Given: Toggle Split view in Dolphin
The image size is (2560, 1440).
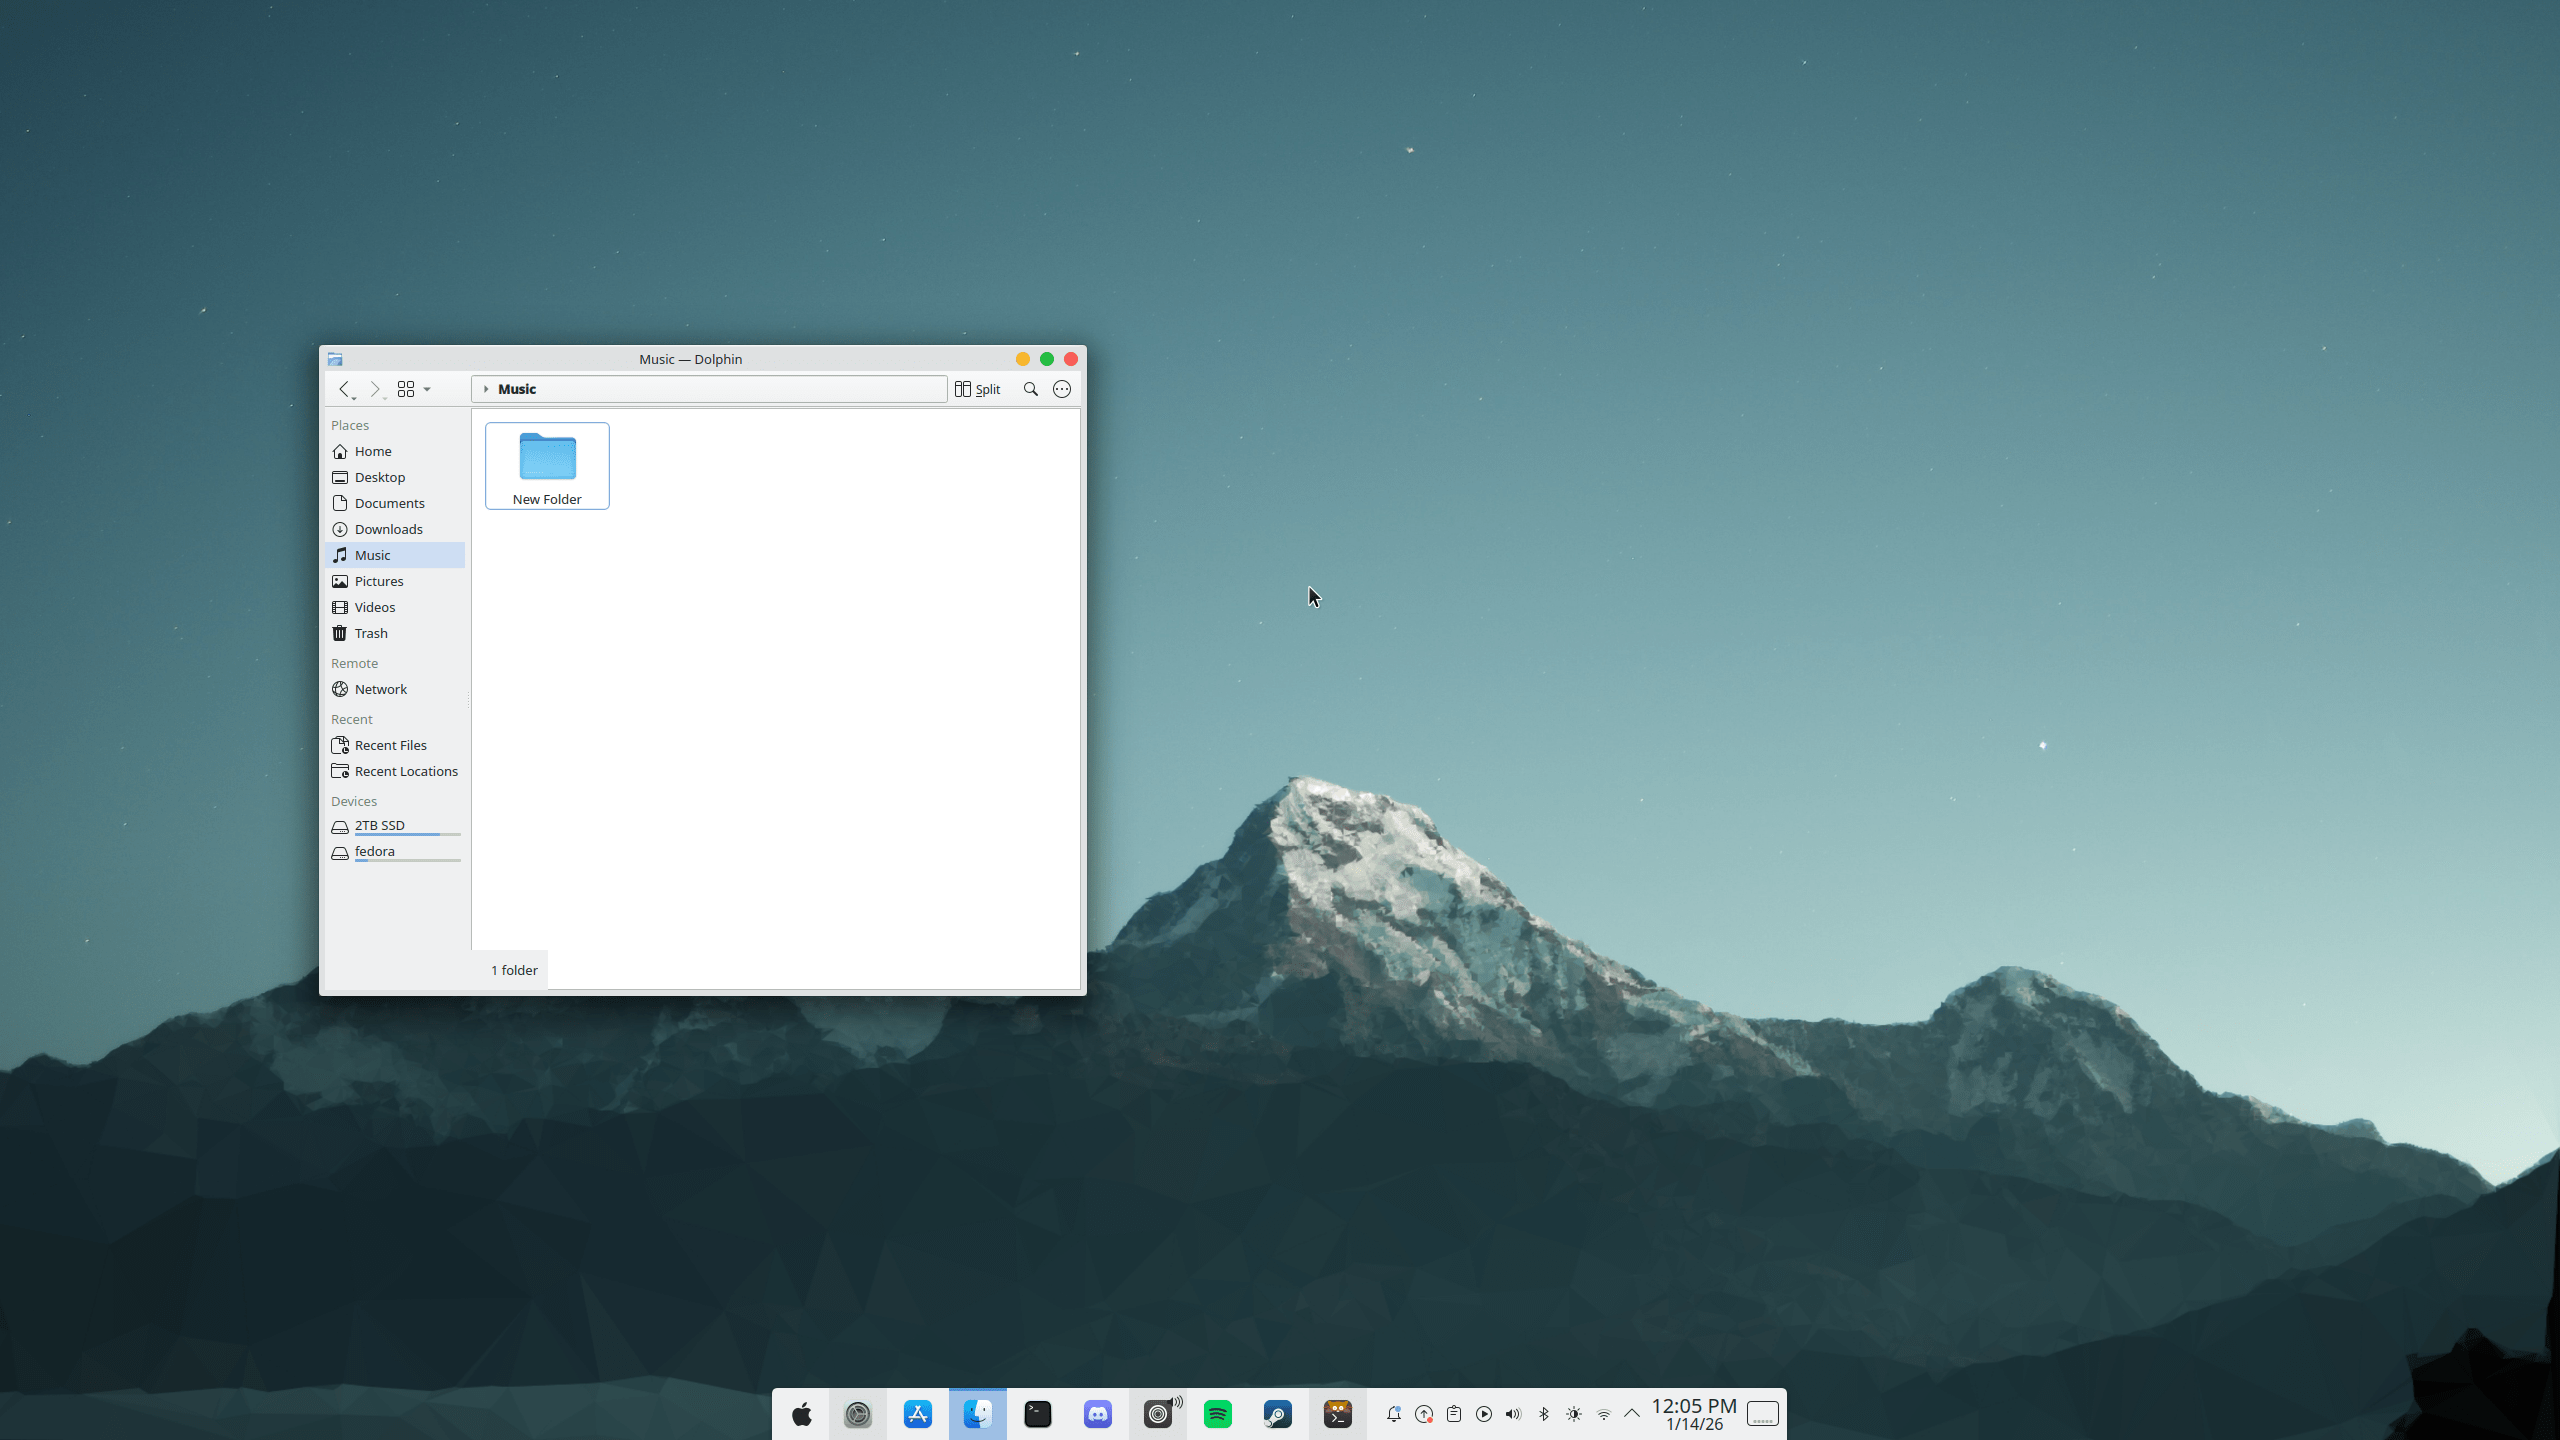Looking at the screenshot, I should tap(978, 389).
